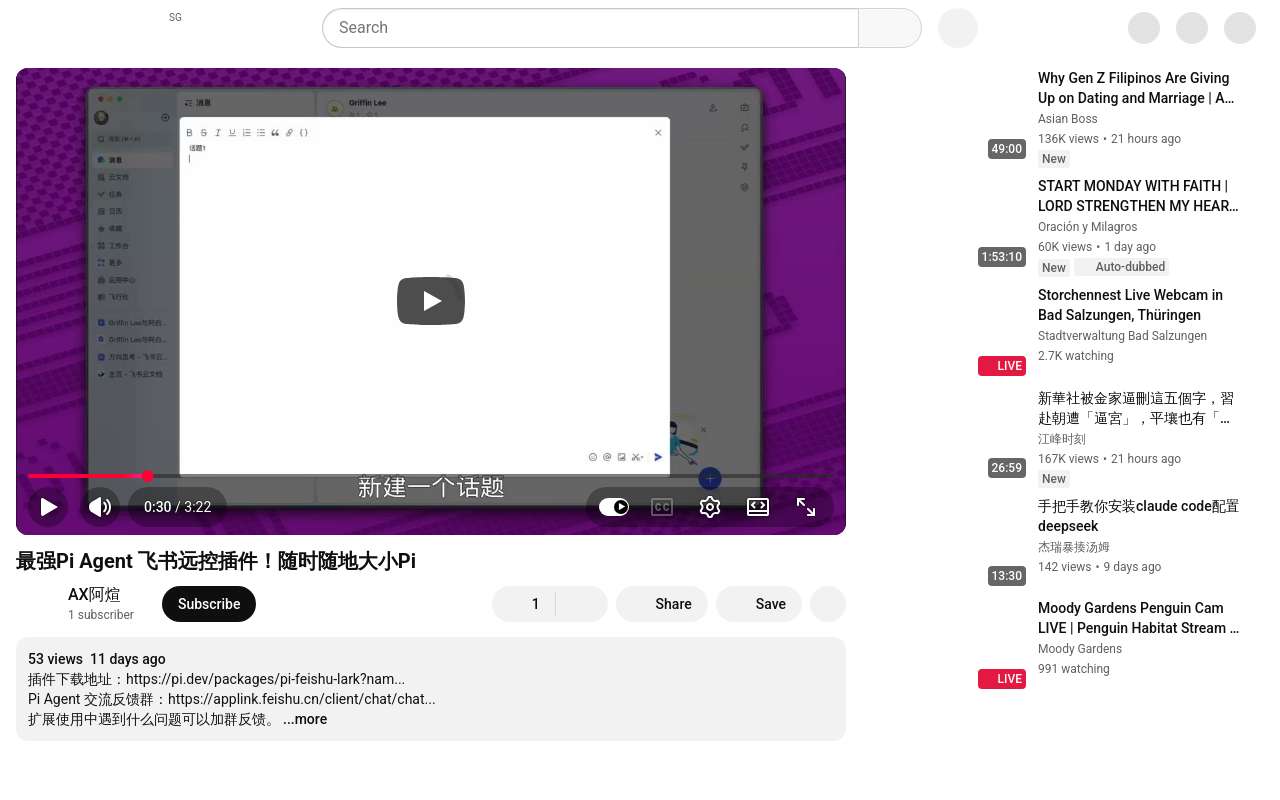Click the '53 views' count in description
The width and height of the screenshot is (1280, 800).
click(x=55, y=659)
